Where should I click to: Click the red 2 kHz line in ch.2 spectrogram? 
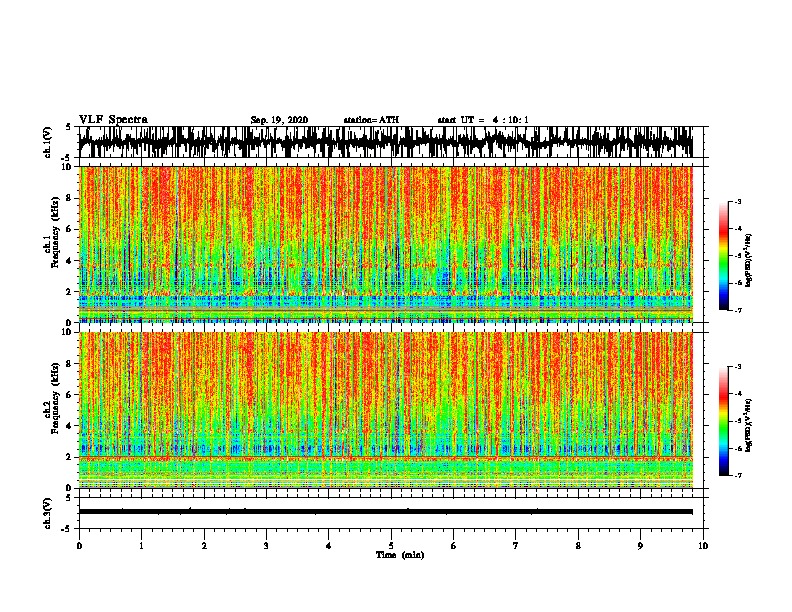point(385,457)
